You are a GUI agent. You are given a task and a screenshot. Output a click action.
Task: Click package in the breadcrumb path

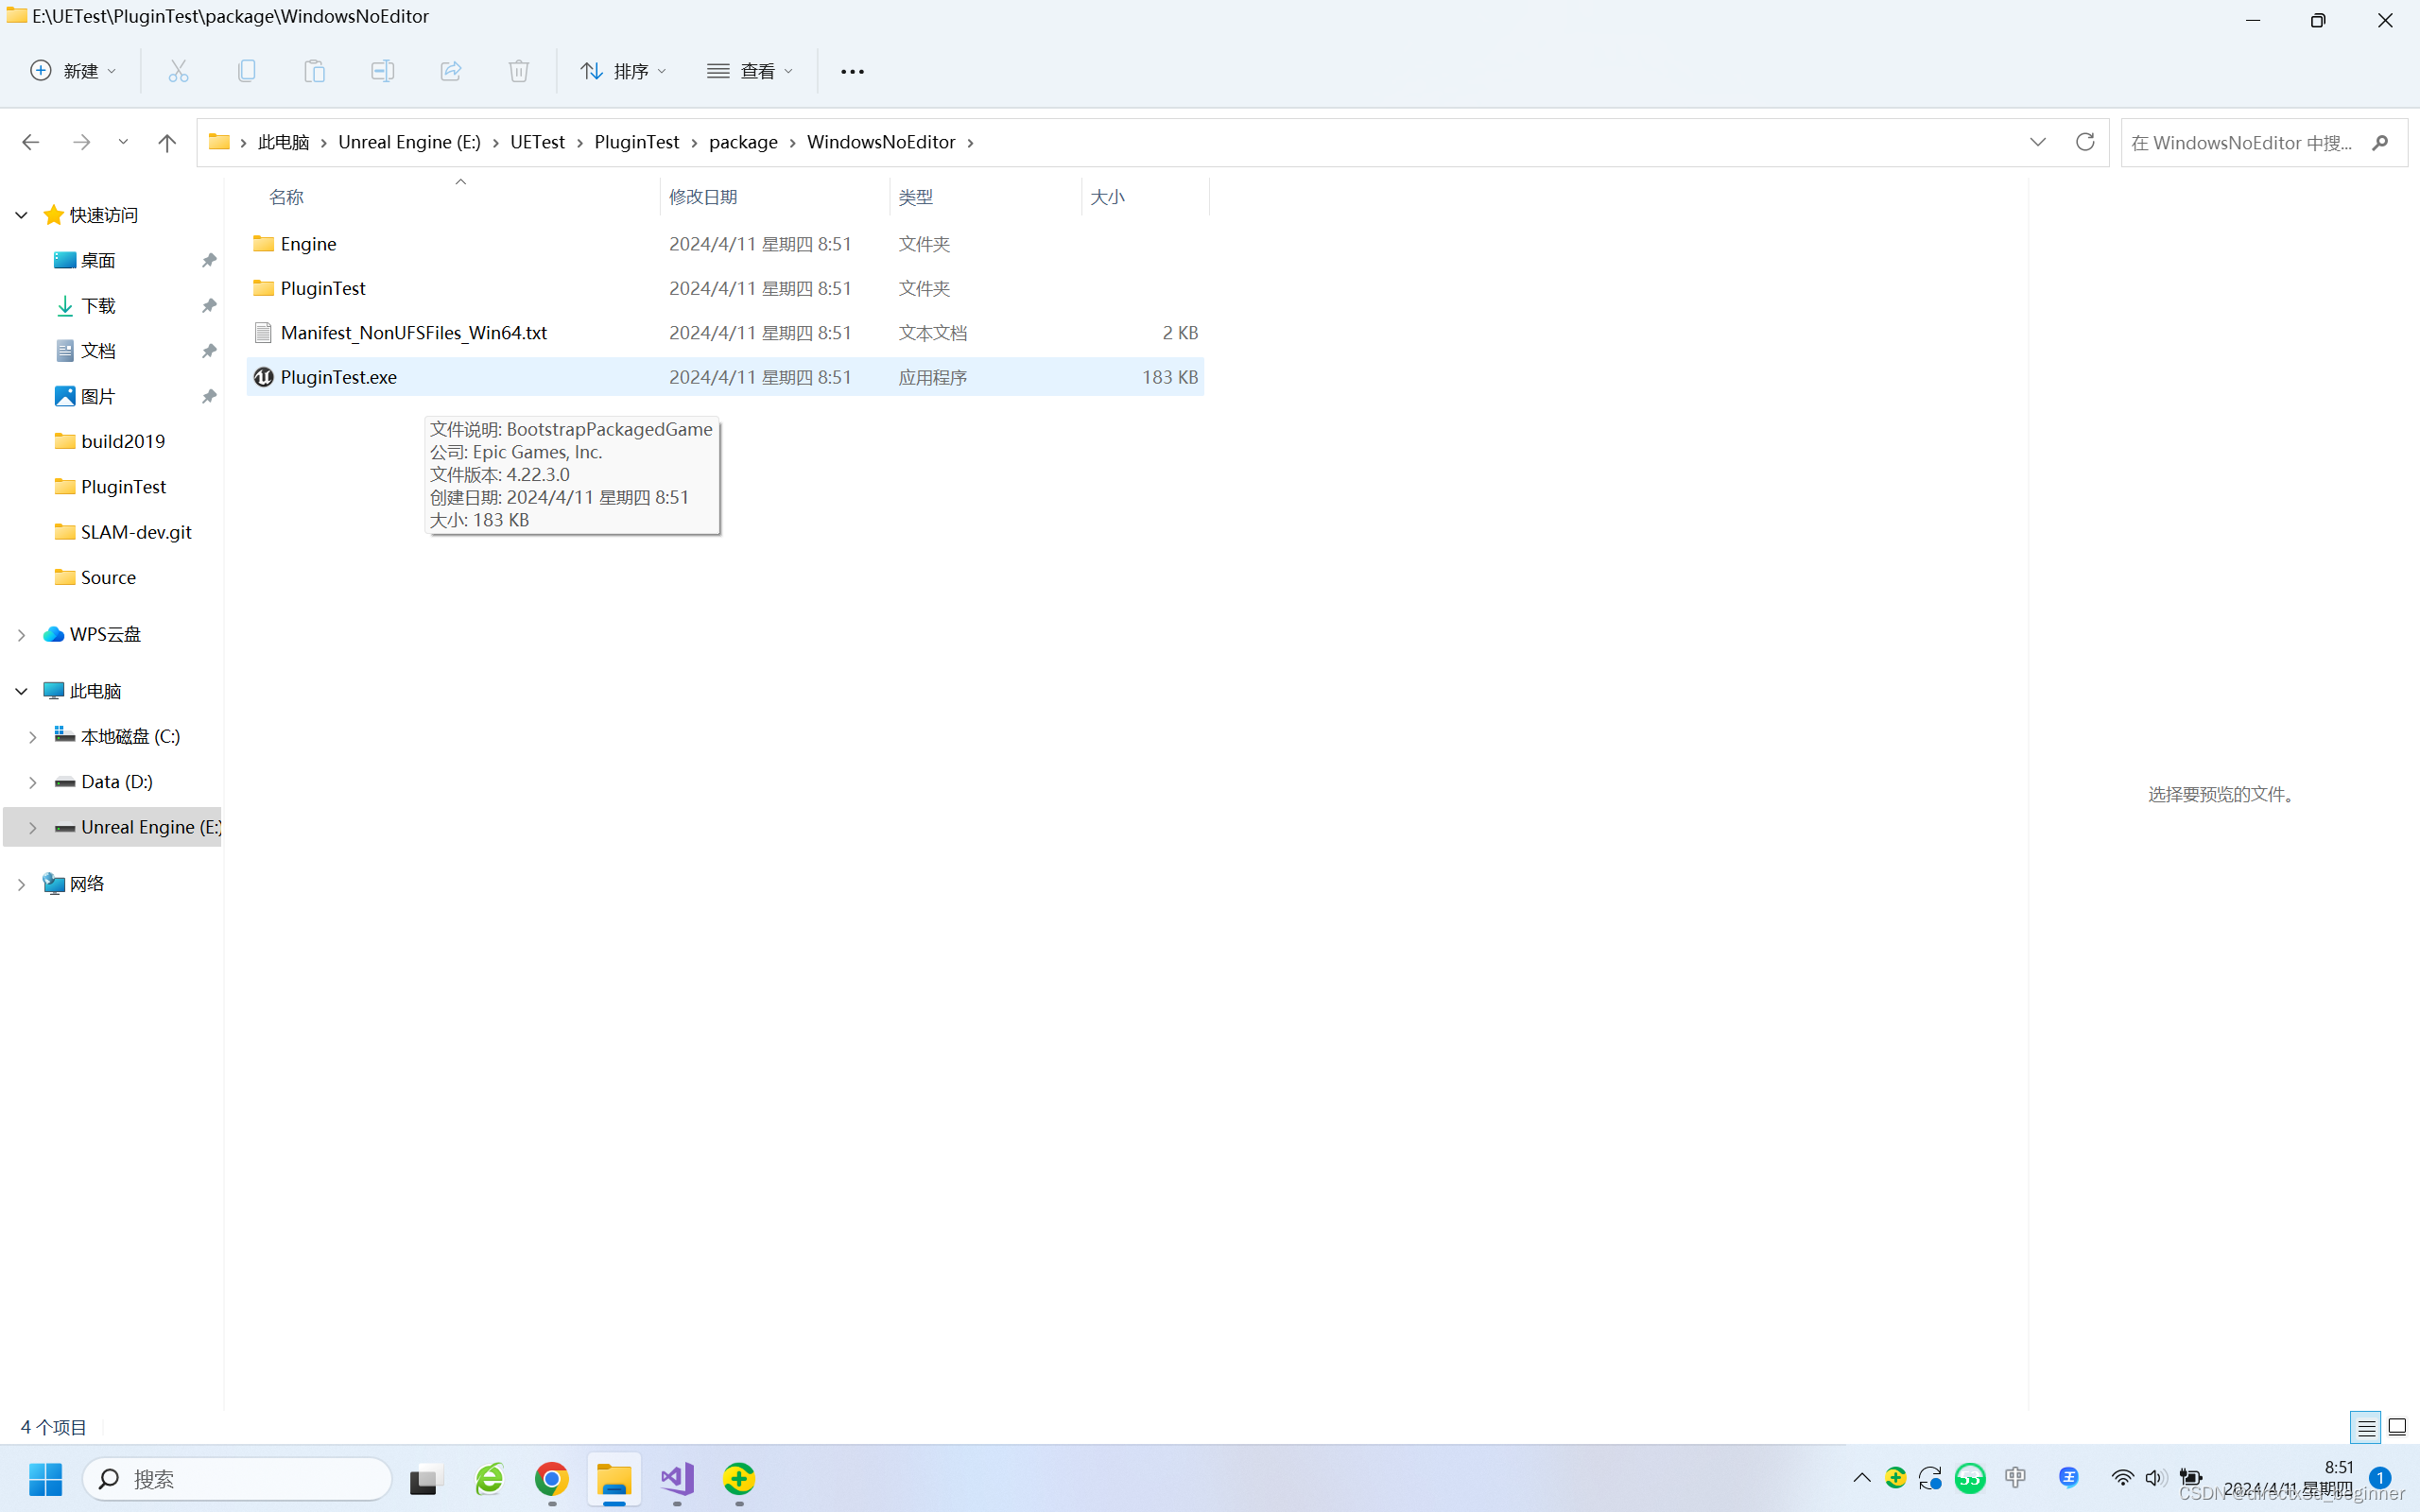(743, 142)
